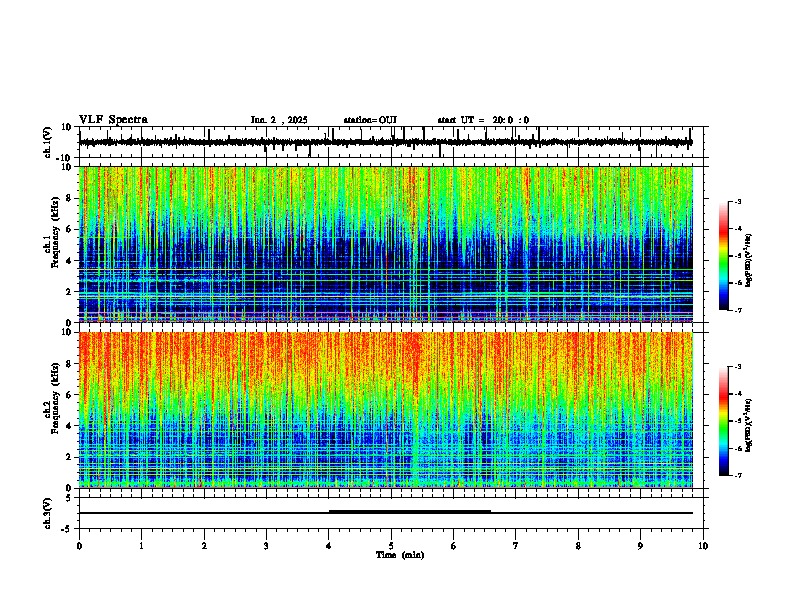Click the "6" kHz tick of ch.2 spectrogram

click(x=70, y=395)
